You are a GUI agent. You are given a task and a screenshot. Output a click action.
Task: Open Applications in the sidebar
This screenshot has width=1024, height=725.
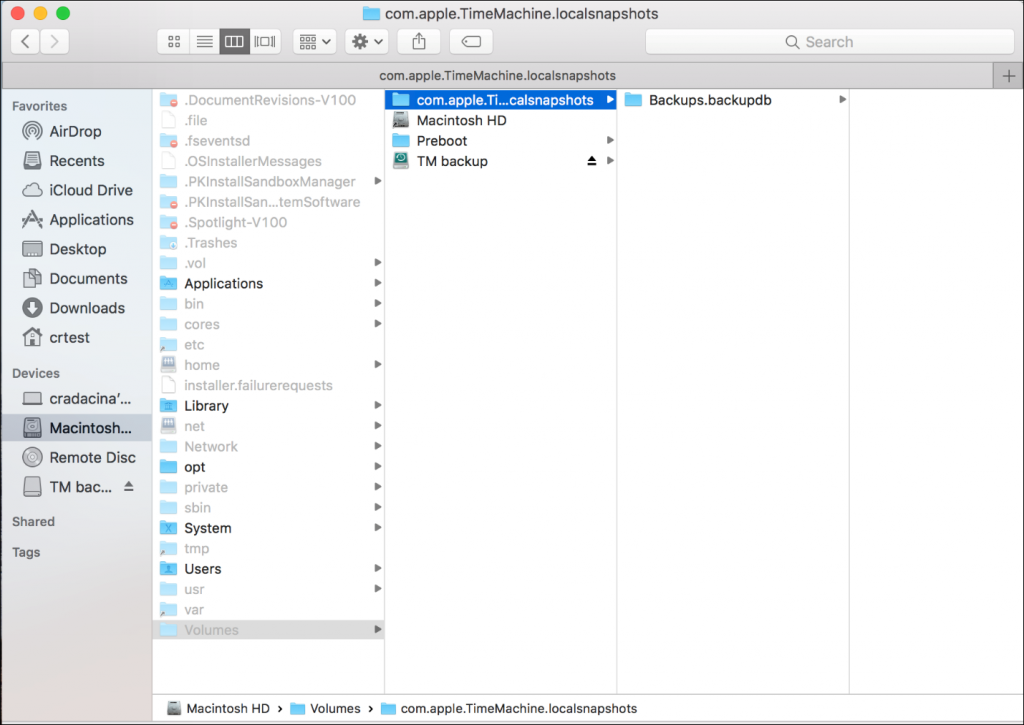tap(77, 219)
